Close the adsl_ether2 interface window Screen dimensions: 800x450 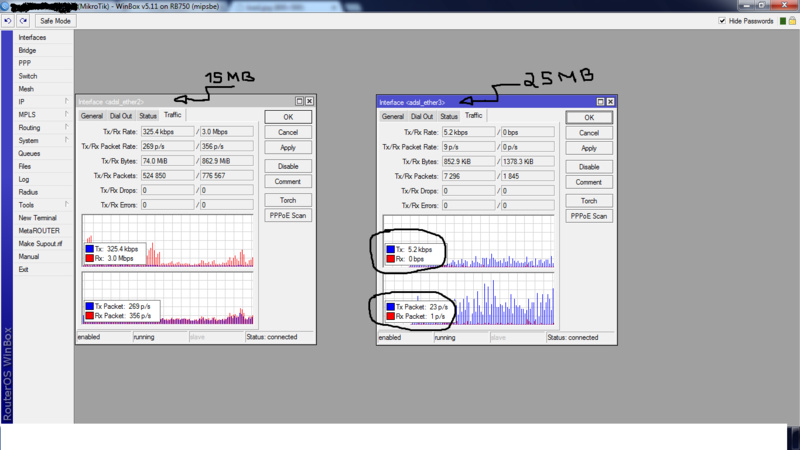[x=309, y=101]
